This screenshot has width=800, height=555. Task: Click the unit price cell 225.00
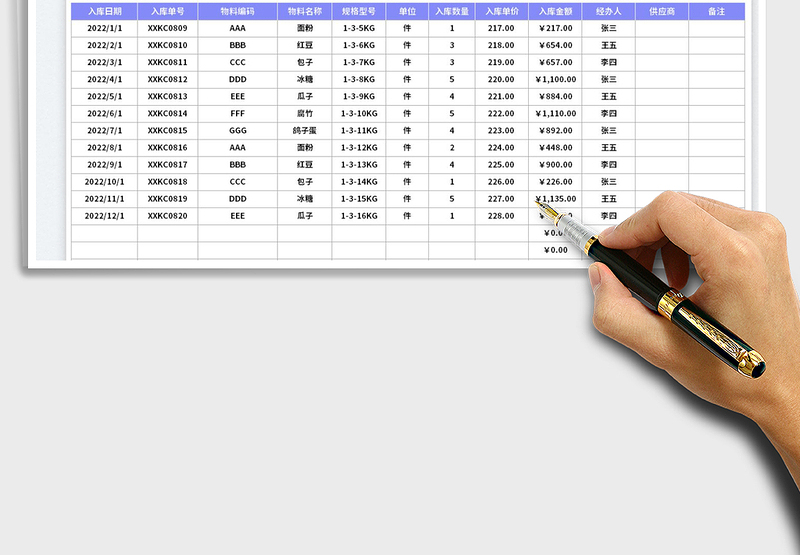click(501, 164)
